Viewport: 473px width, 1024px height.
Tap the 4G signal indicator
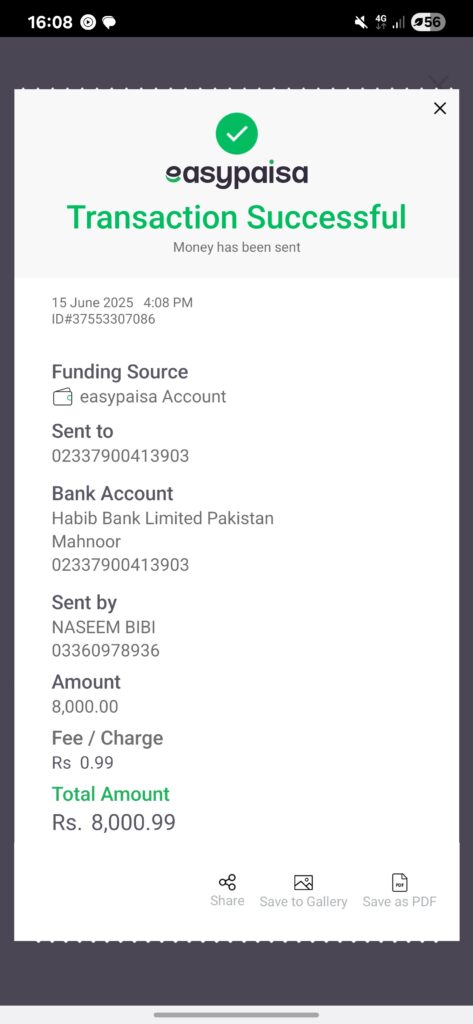[x=382, y=22]
